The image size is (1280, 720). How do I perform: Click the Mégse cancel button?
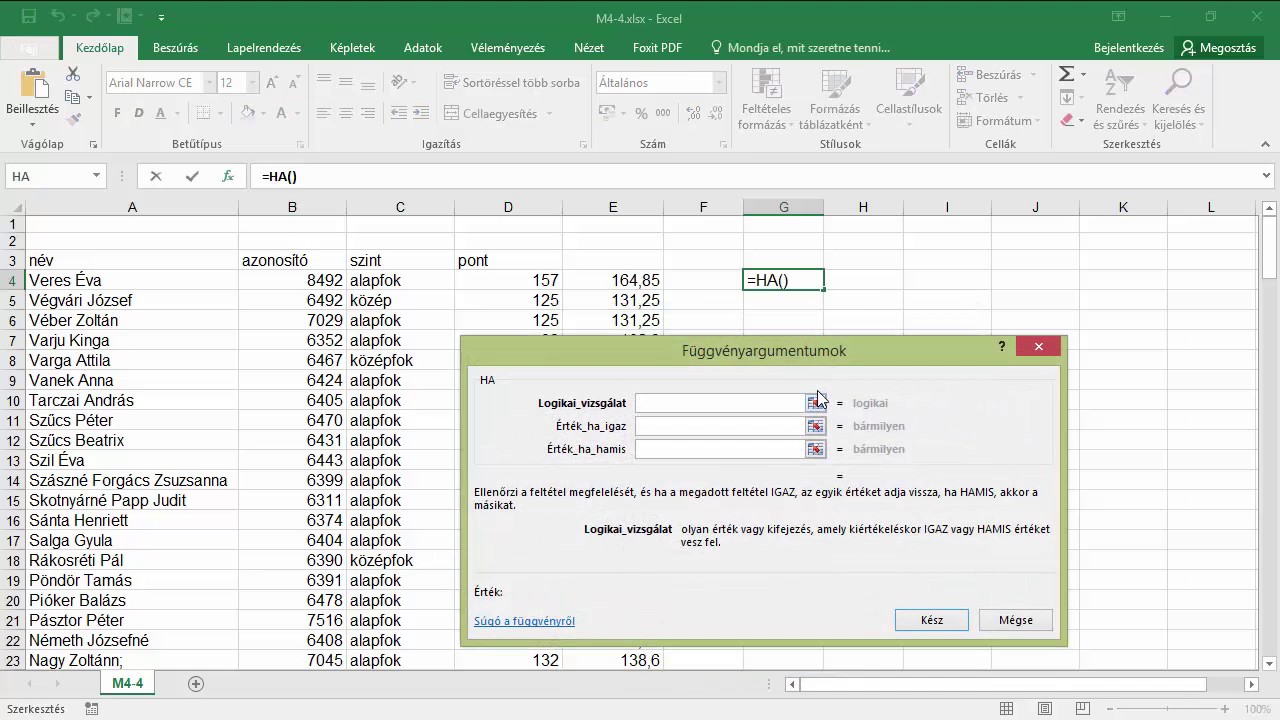[x=1016, y=620]
